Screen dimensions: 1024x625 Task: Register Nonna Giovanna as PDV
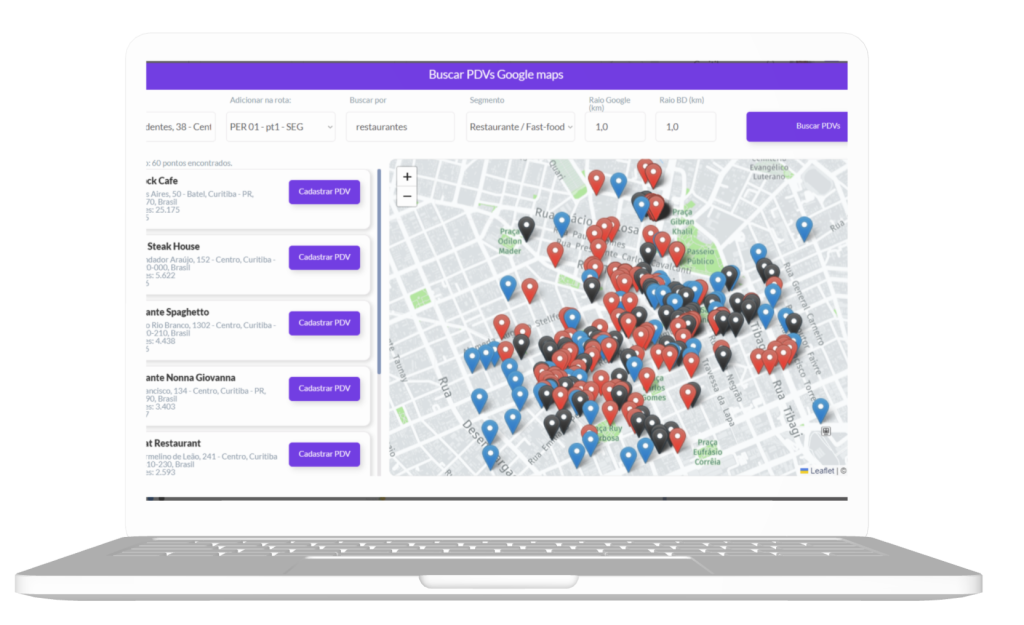pyautogui.click(x=324, y=388)
